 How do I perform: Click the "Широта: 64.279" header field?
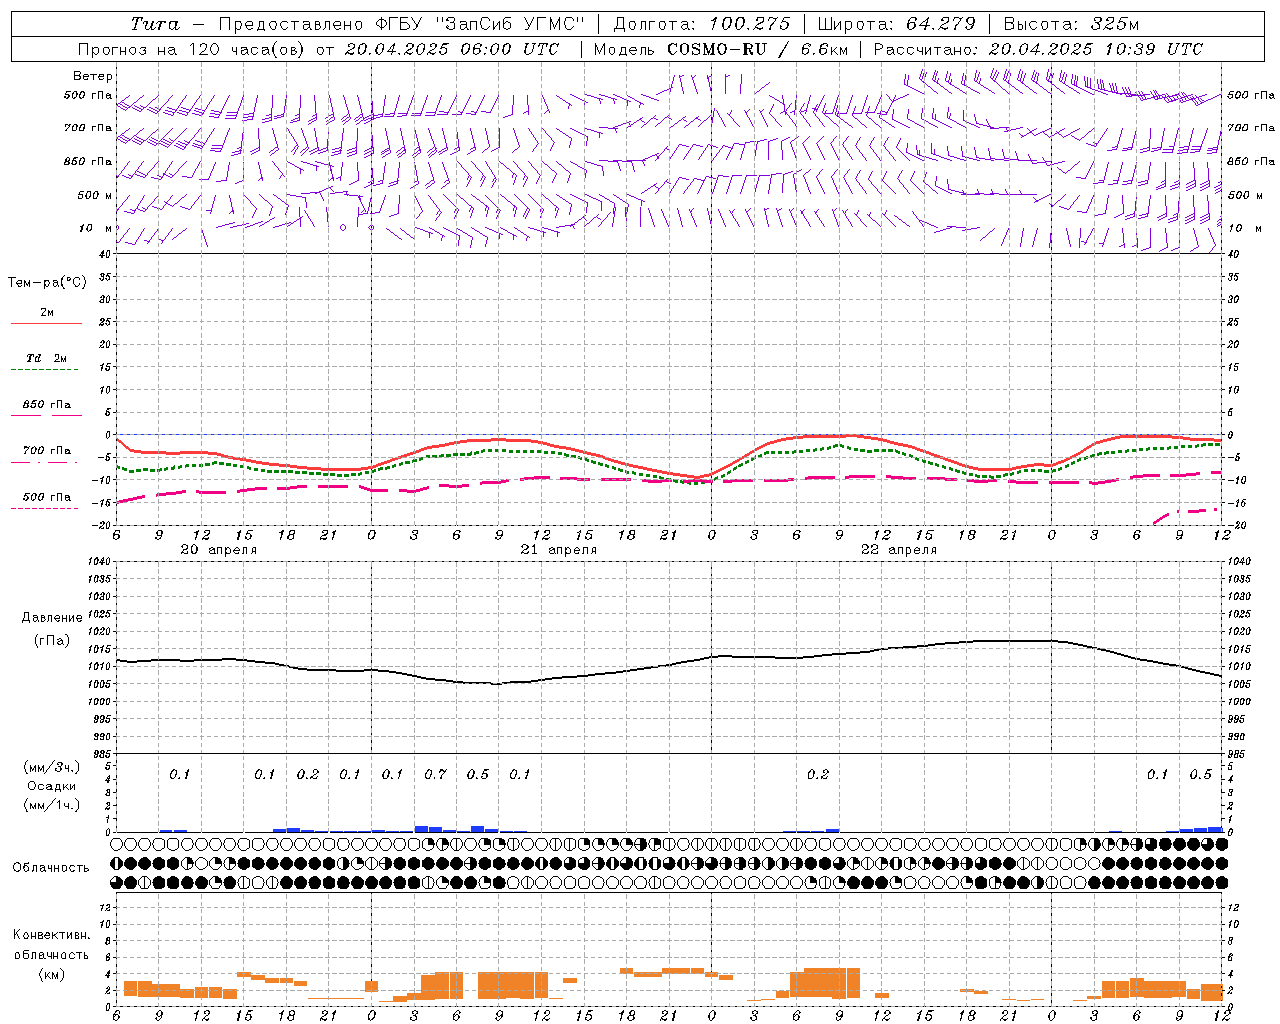[x=896, y=24]
